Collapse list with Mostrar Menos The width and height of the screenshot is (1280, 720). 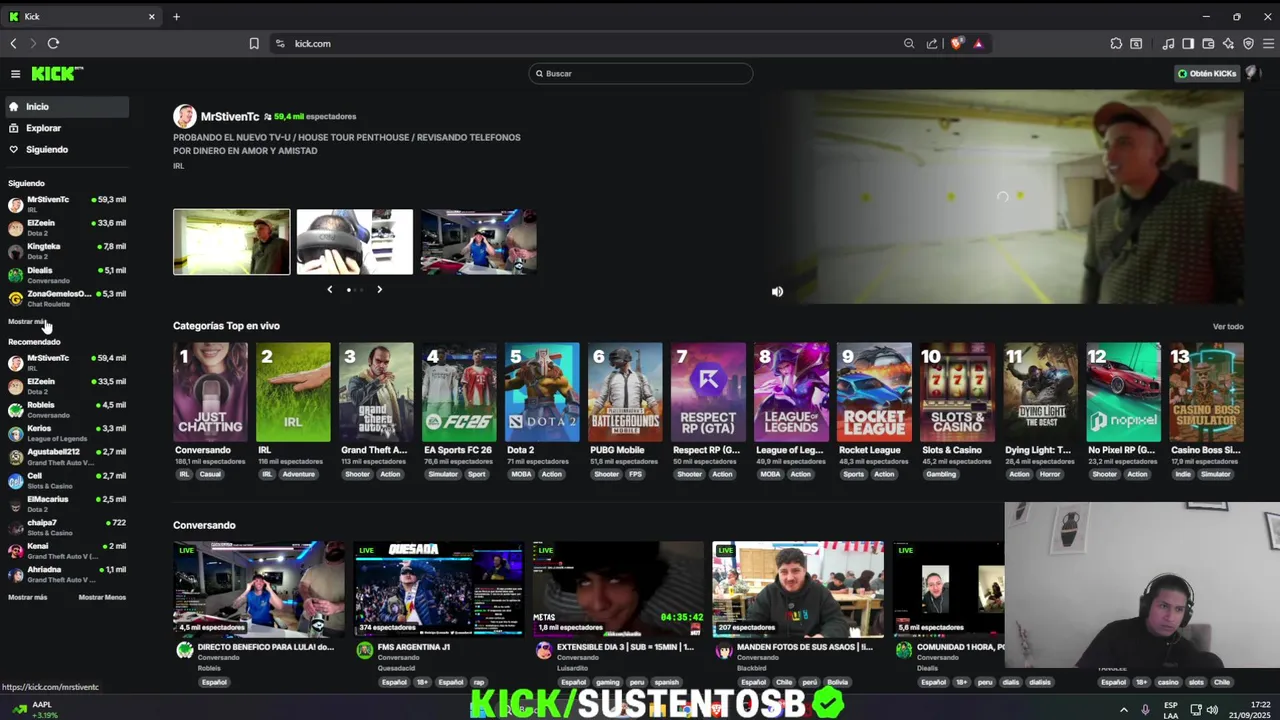[102, 597]
